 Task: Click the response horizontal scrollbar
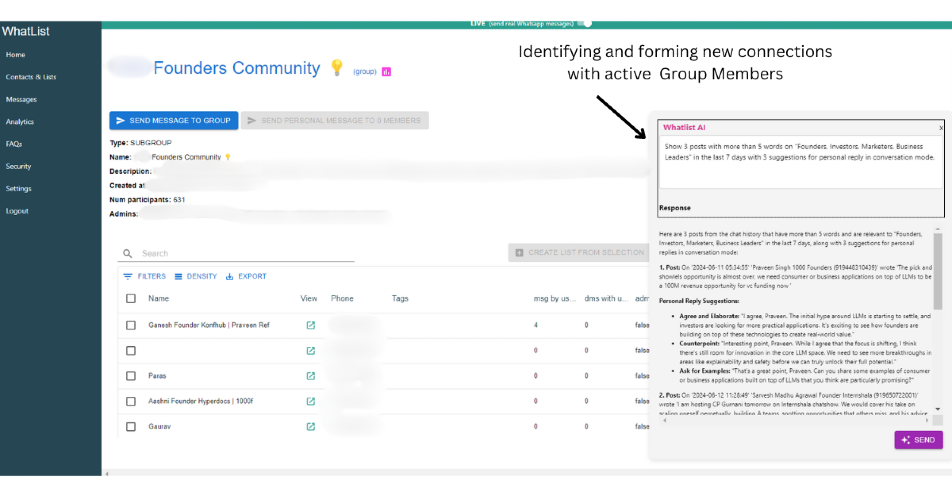(795, 421)
